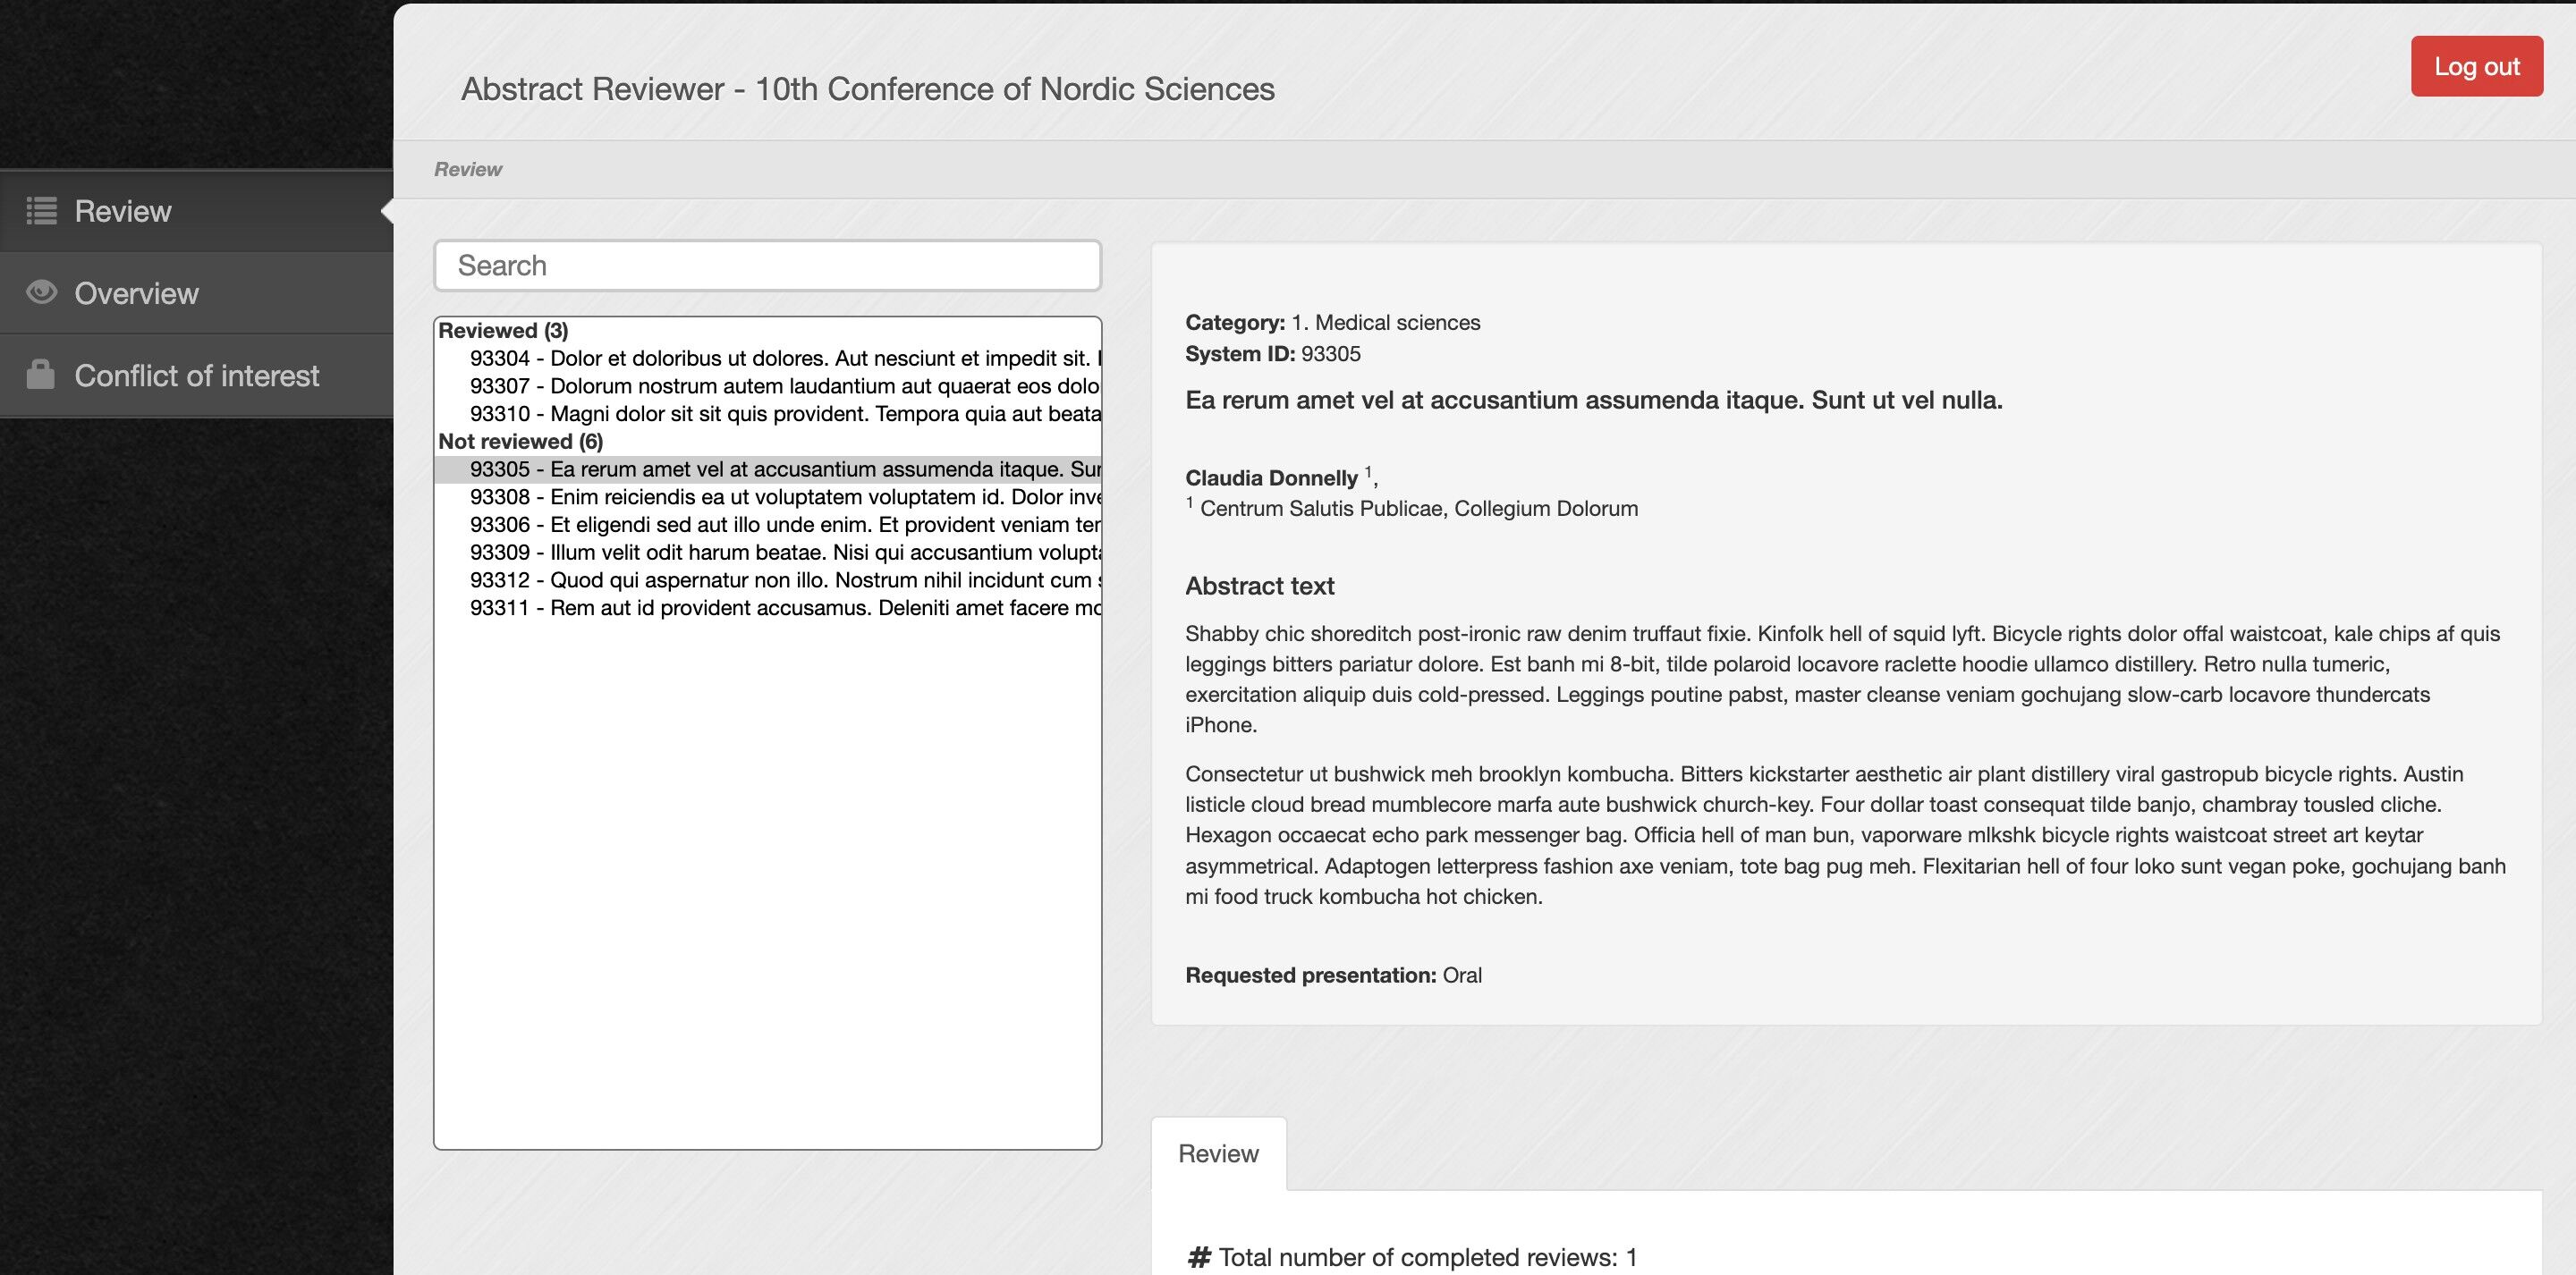This screenshot has height=1275, width=2576.
Task: Switch to the Review tab below the abstract
Action: coord(1217,1153)
